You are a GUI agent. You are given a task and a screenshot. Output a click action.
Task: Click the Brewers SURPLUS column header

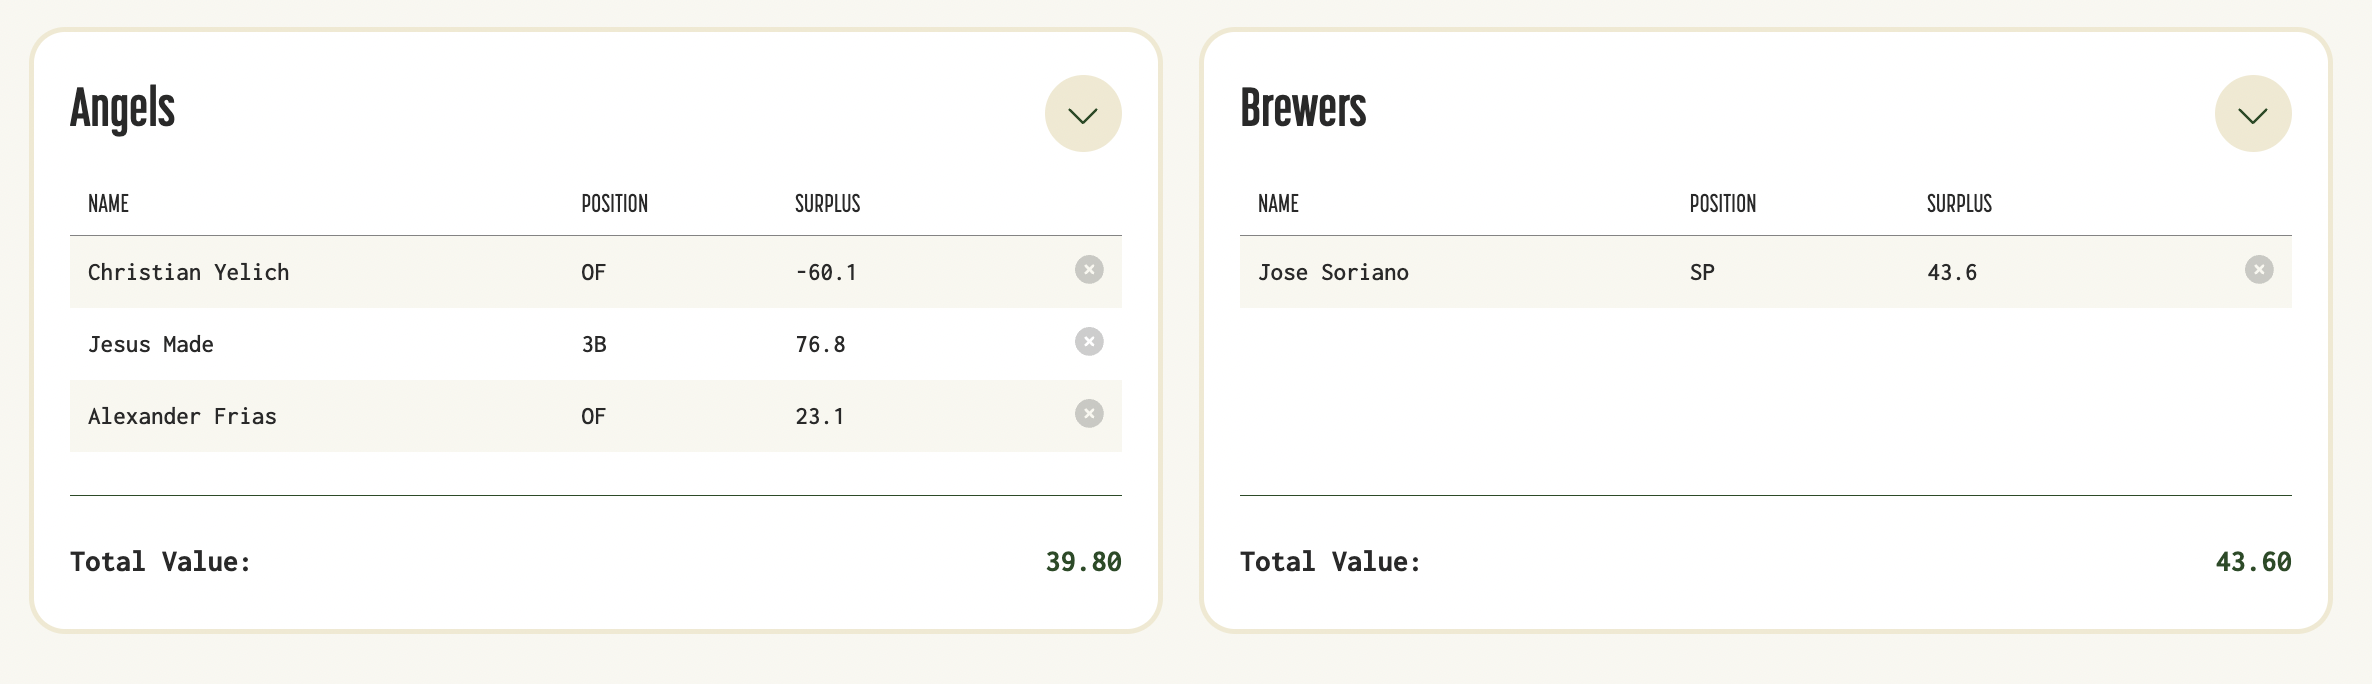pos(1959,204)
